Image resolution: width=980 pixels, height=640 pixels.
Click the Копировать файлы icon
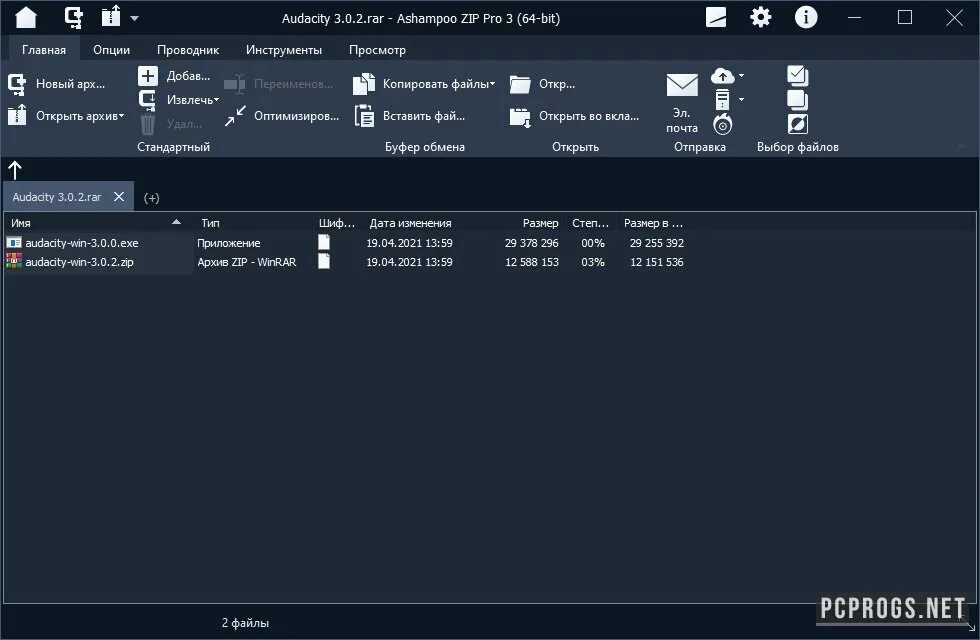pos(364,84)
